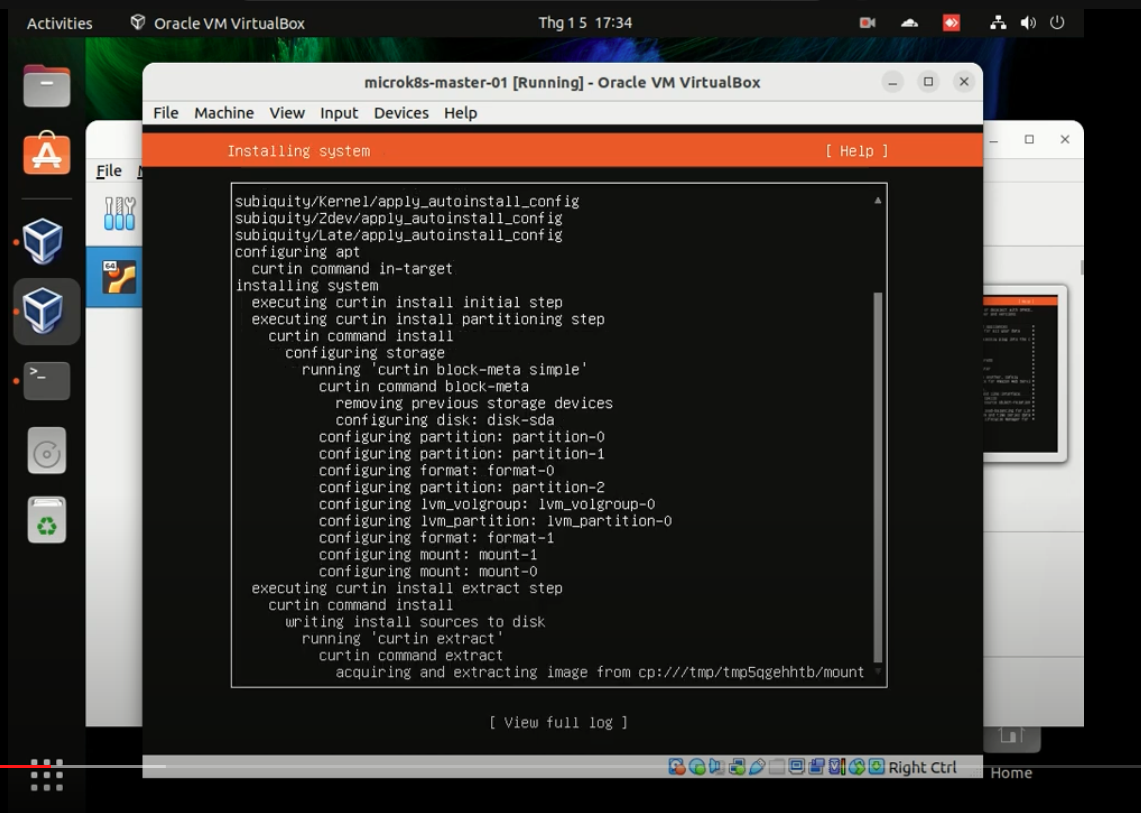Open the Input menu in the VirtualBox window
1141x813 pixels.
(x=338, y=113)
